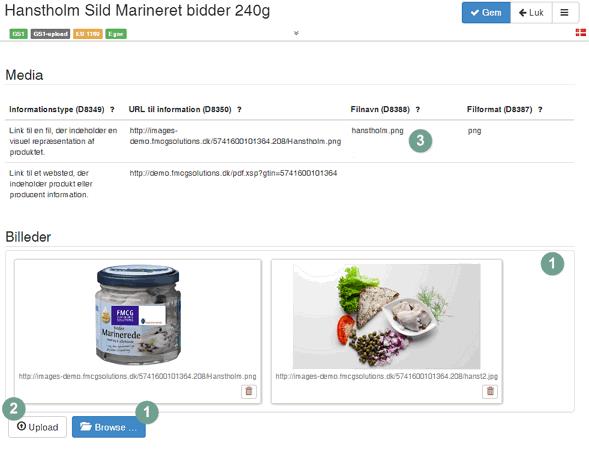Open the served herring plate thumbnail
The image size is (589, 449).
[x=387, y=316]
